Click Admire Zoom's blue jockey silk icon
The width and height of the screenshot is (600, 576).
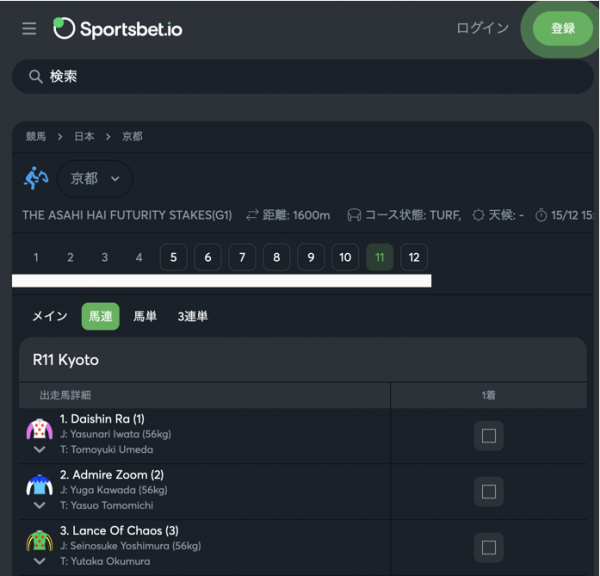[39, 485]
